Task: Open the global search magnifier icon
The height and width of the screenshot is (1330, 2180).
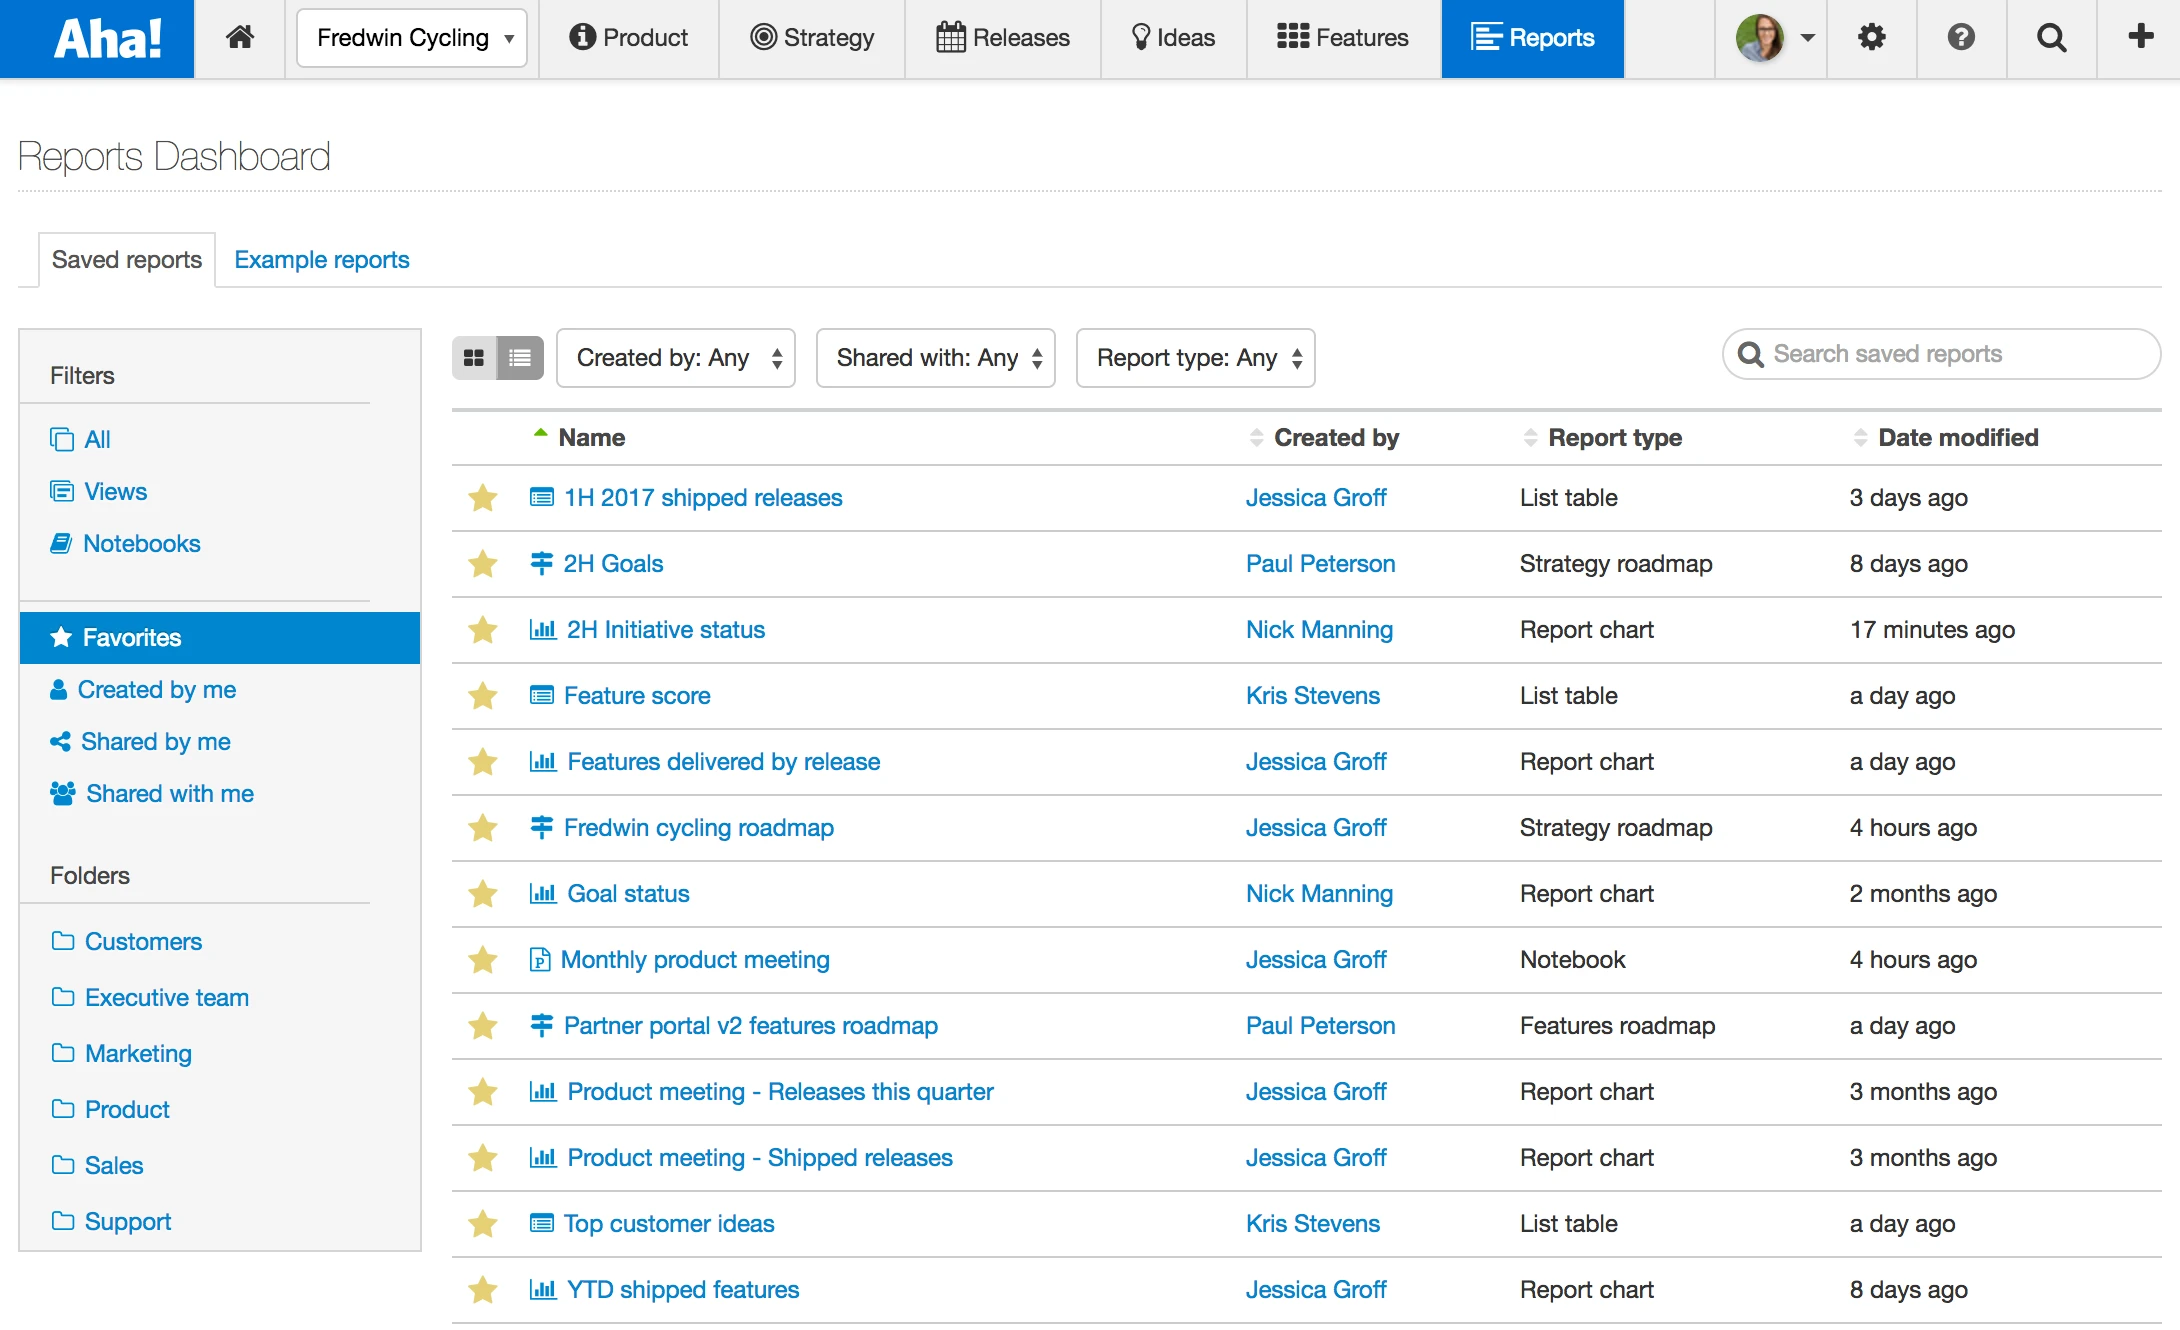Action: pyautogui.click(x=2051, y=38)
